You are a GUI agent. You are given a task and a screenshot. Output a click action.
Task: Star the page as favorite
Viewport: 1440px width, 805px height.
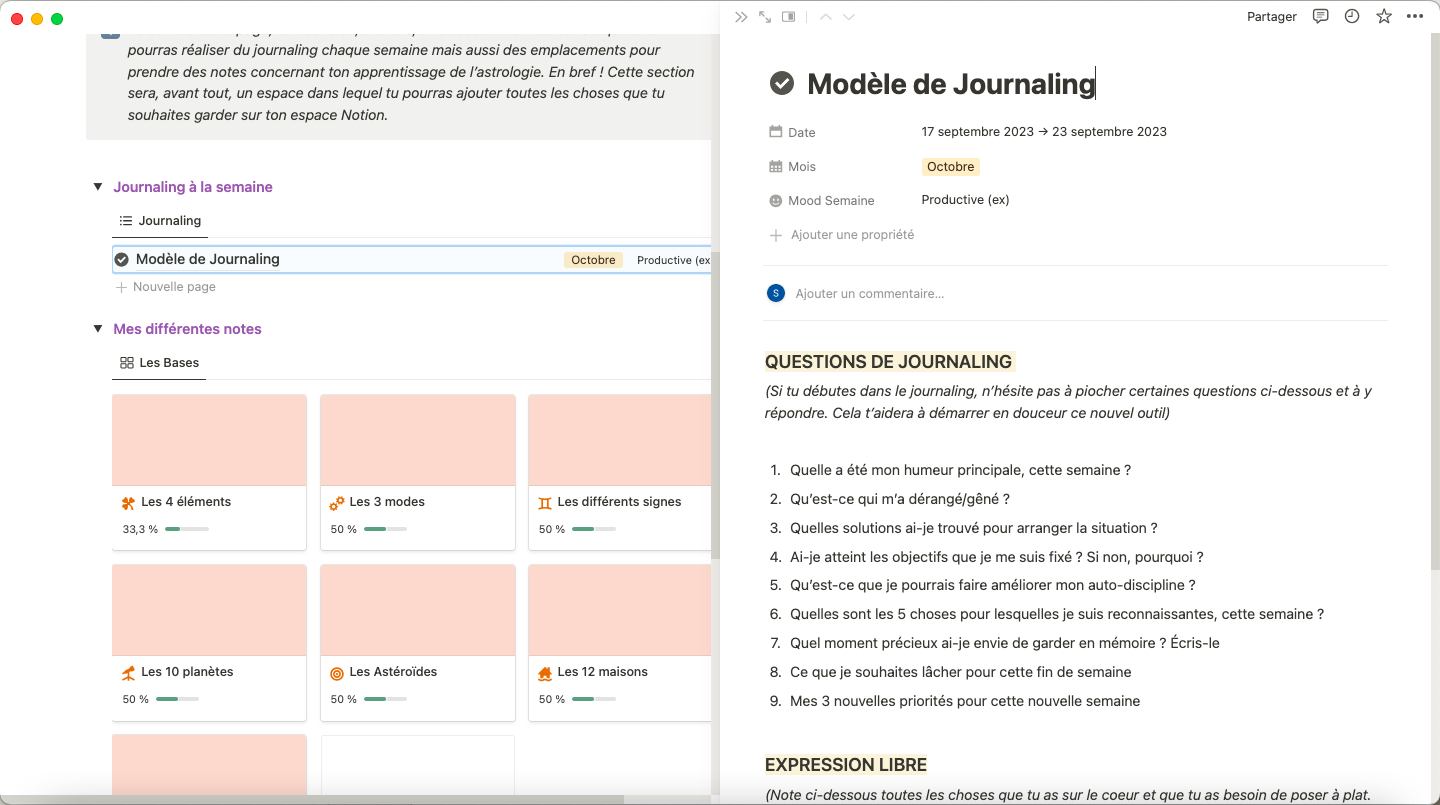coord(1384,17)
